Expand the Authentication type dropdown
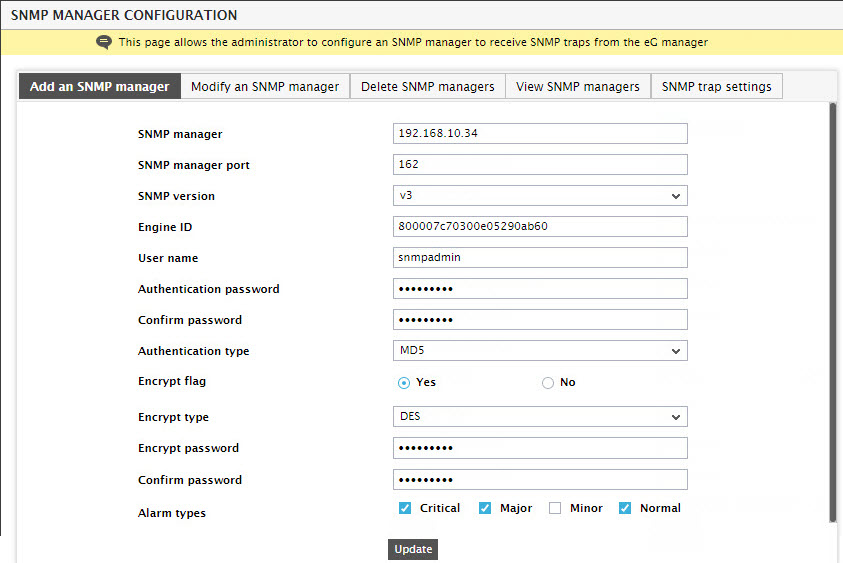Viewport: 843px width, 563px height. pos(540,351)
